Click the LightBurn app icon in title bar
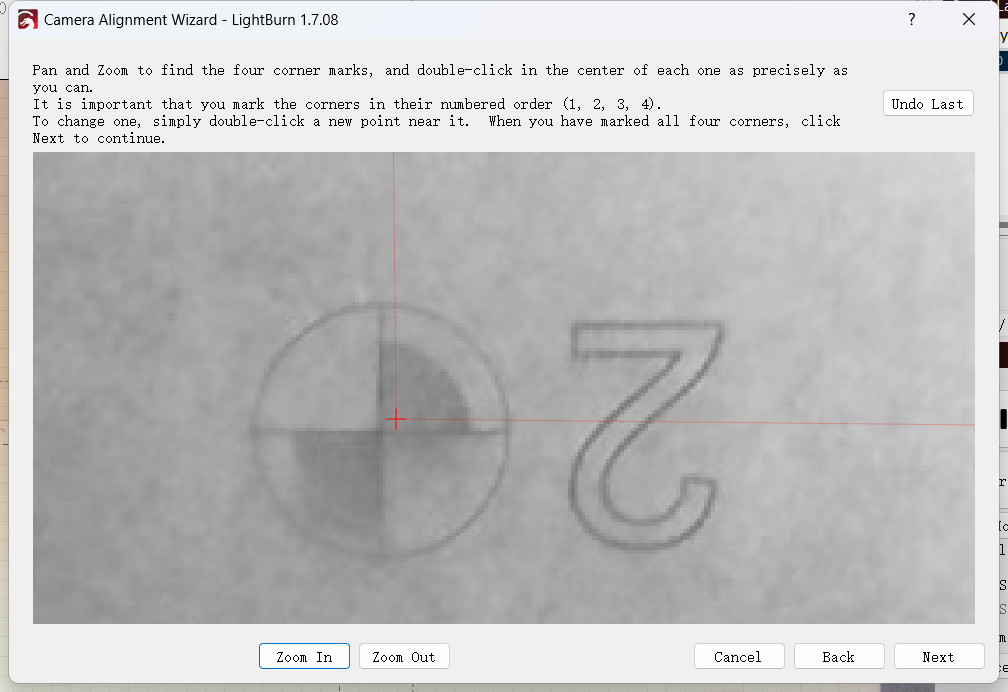 coord(28,19)
